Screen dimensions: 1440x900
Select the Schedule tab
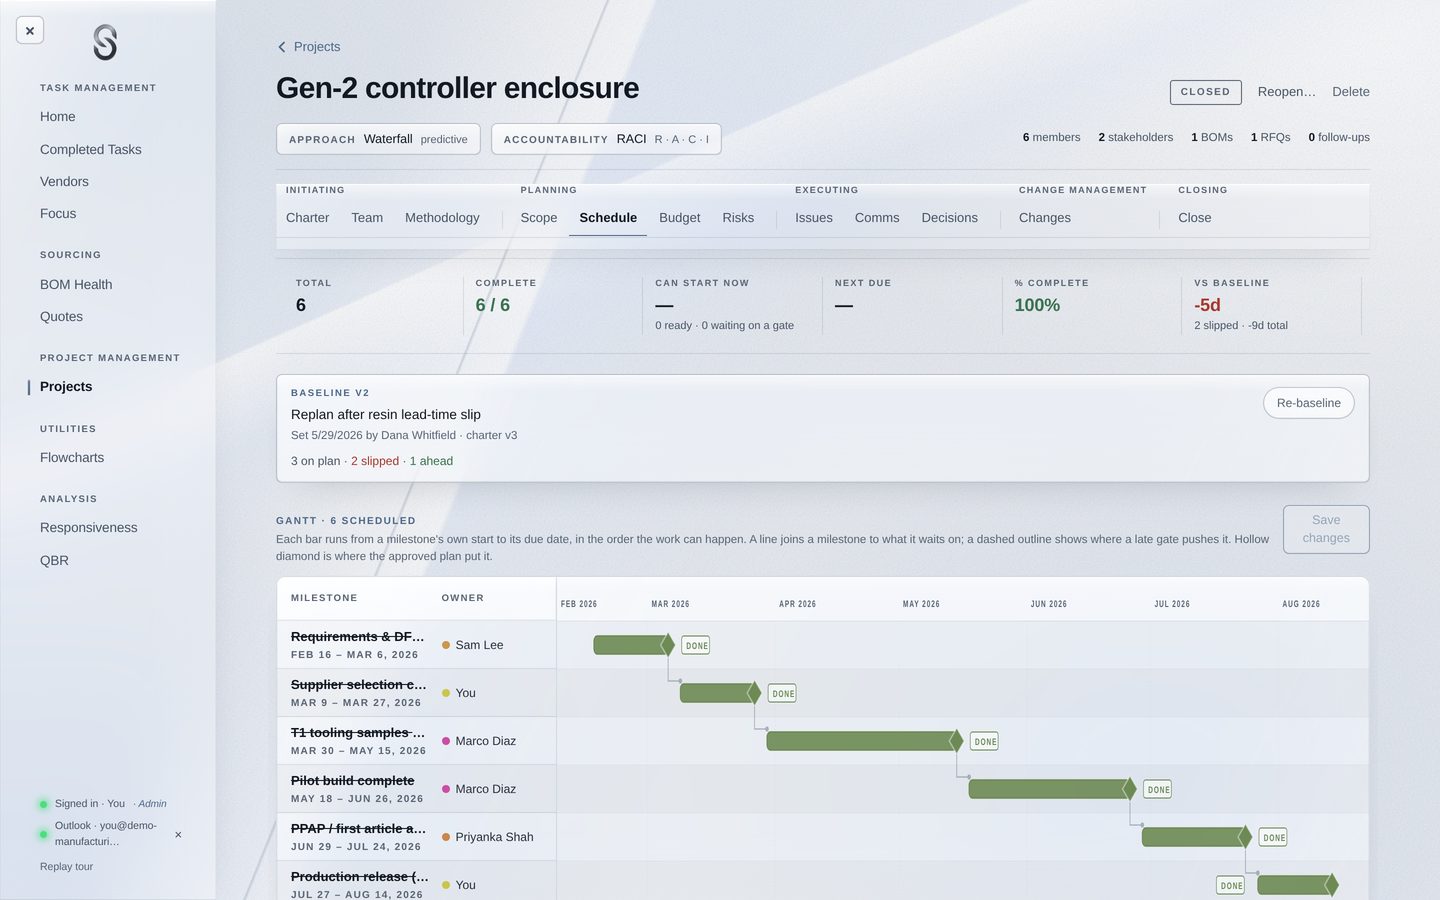coord(608,218)
